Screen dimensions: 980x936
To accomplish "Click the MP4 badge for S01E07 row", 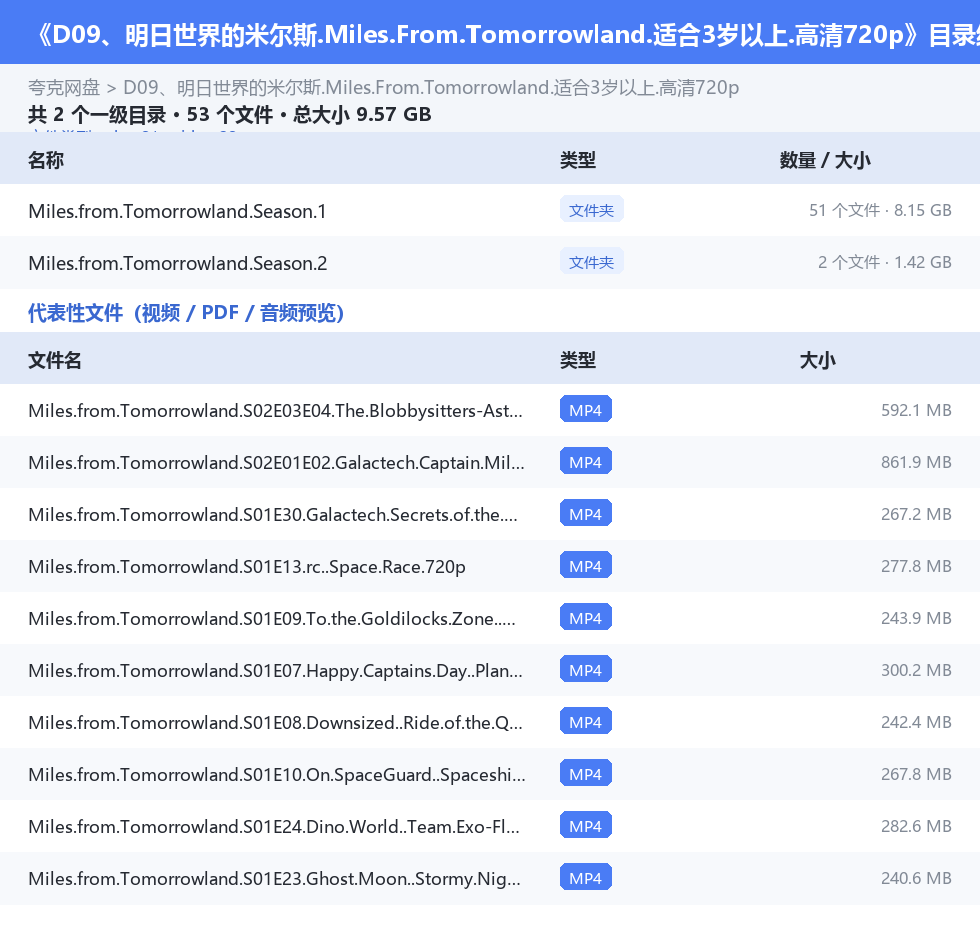I will click(x=586, y=669).
